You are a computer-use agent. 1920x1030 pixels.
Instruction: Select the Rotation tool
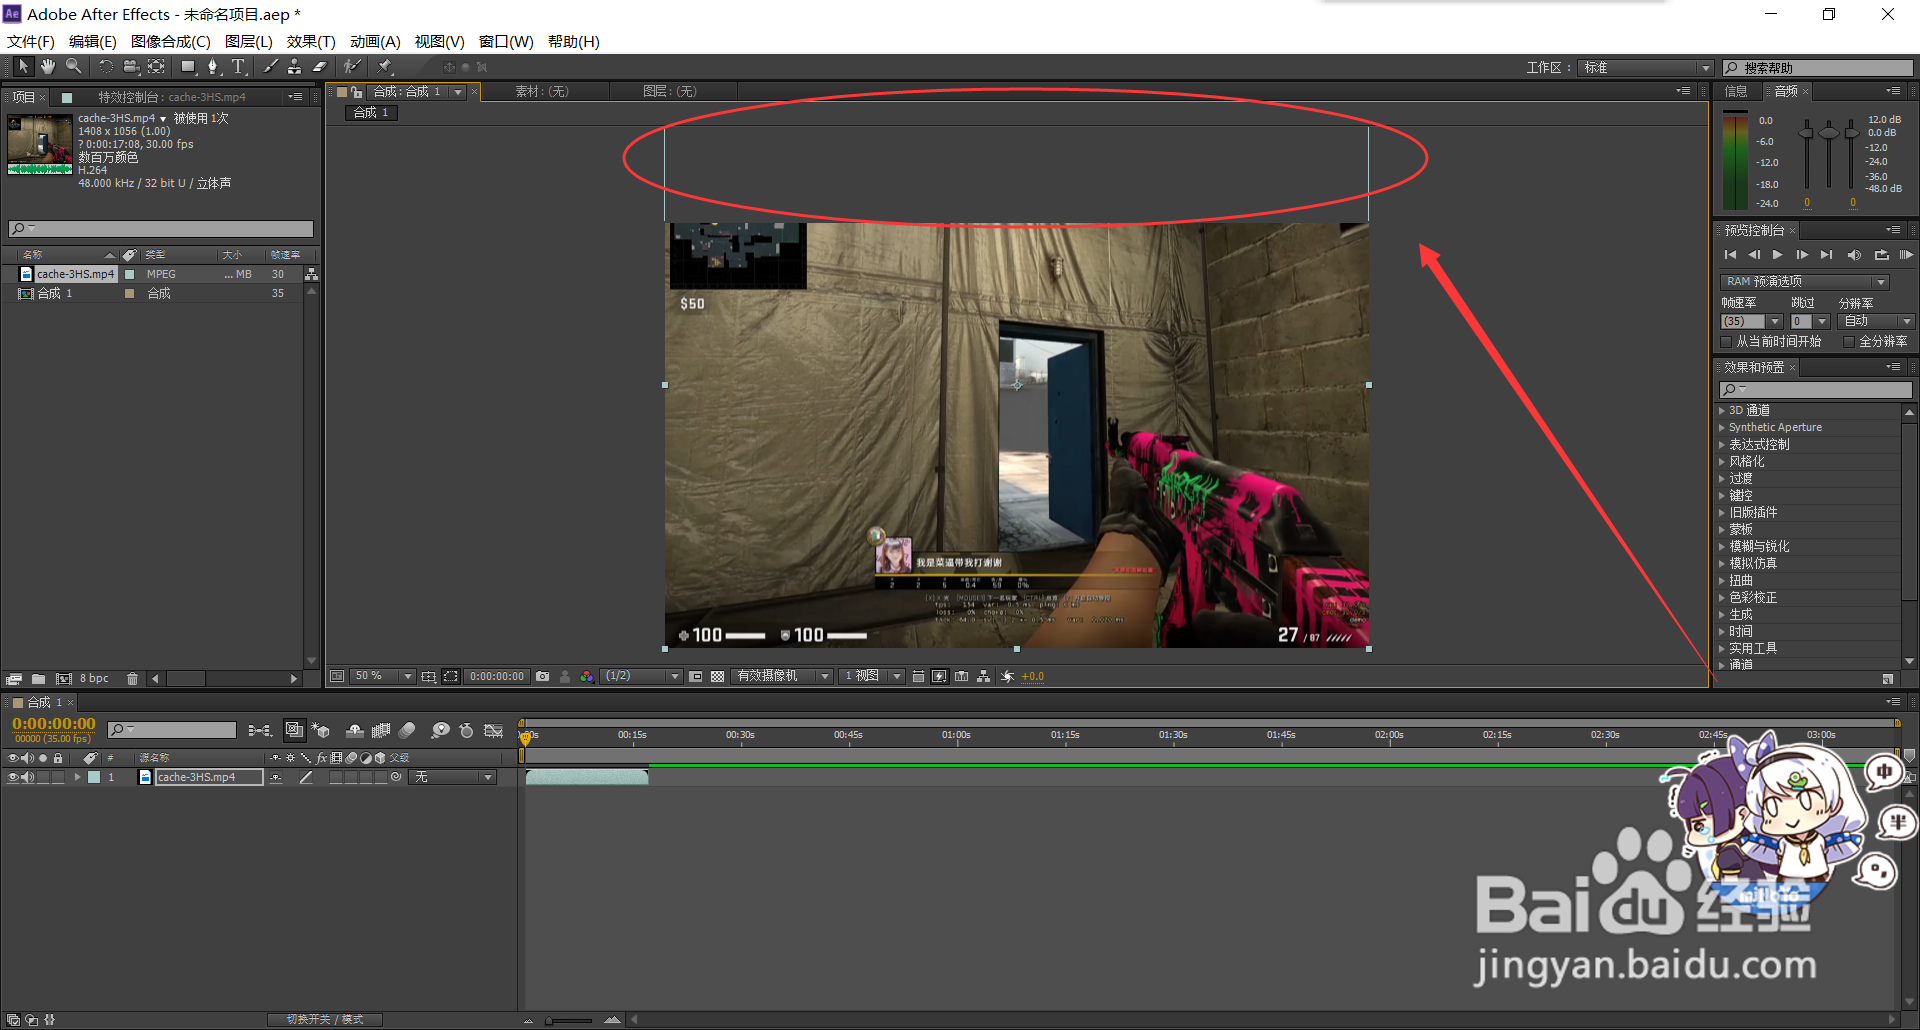click(x=105, y=66)
